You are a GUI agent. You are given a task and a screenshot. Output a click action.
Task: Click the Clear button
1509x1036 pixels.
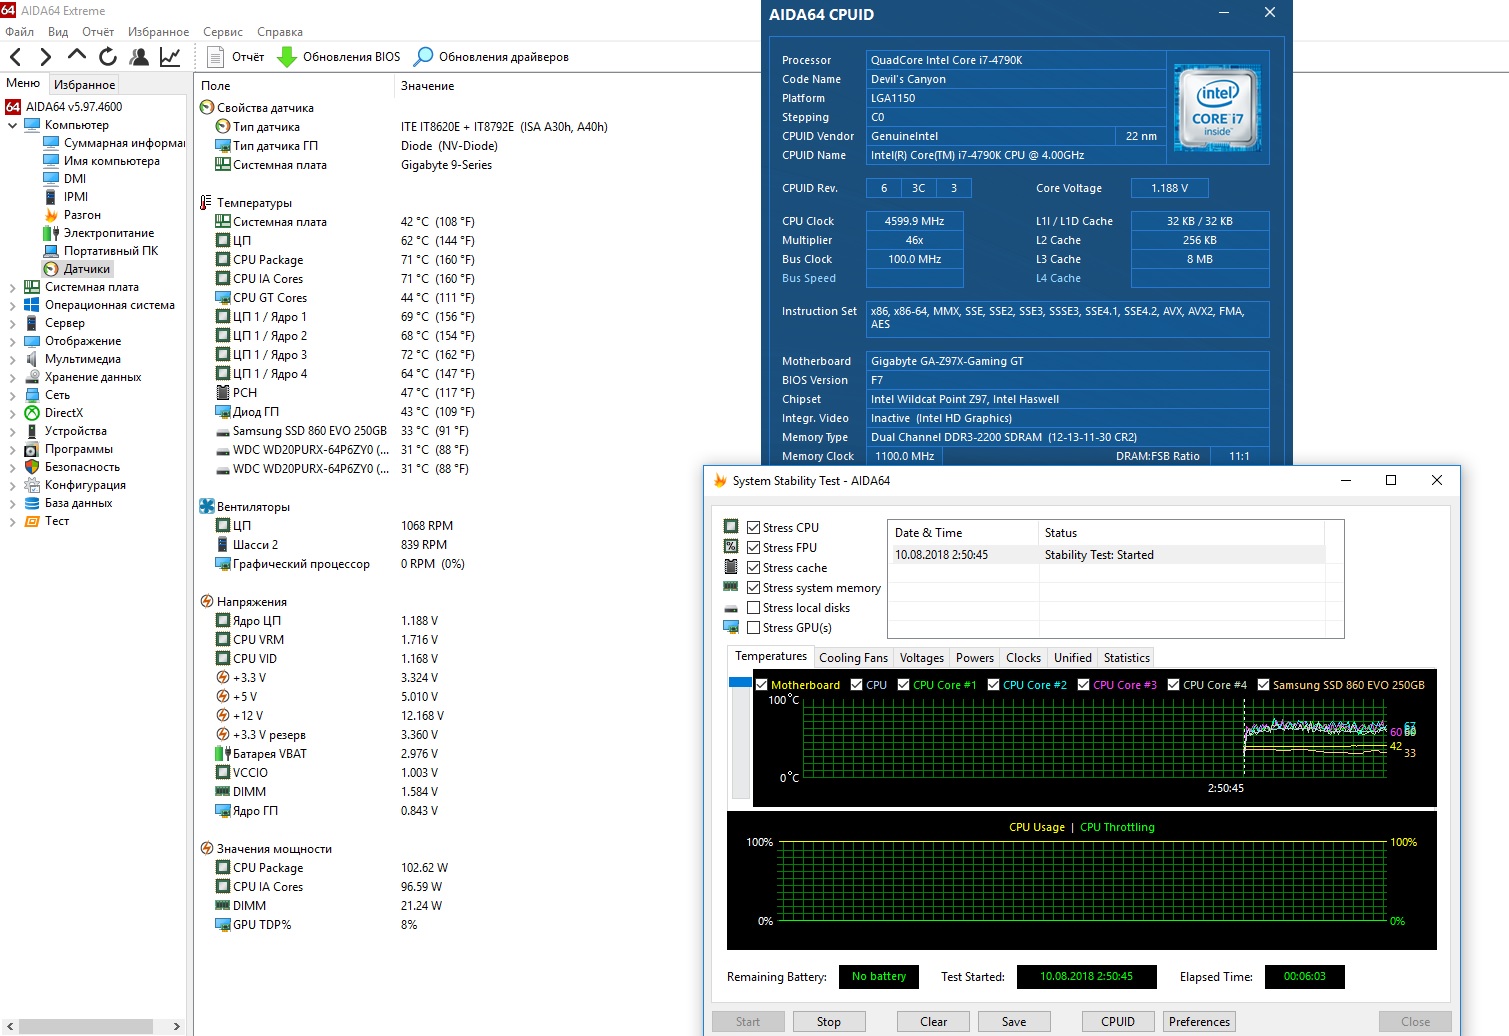point(933,1022)
